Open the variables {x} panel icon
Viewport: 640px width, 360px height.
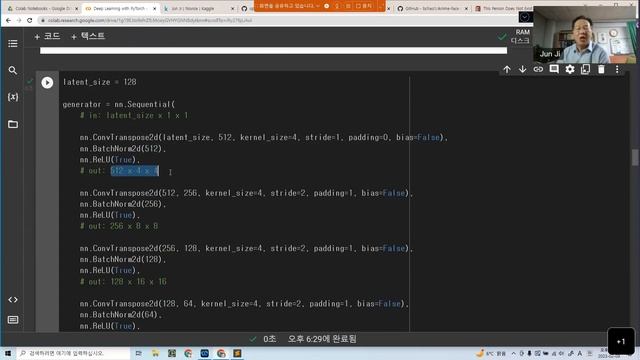pyautogui.click(x=13, y=97)
